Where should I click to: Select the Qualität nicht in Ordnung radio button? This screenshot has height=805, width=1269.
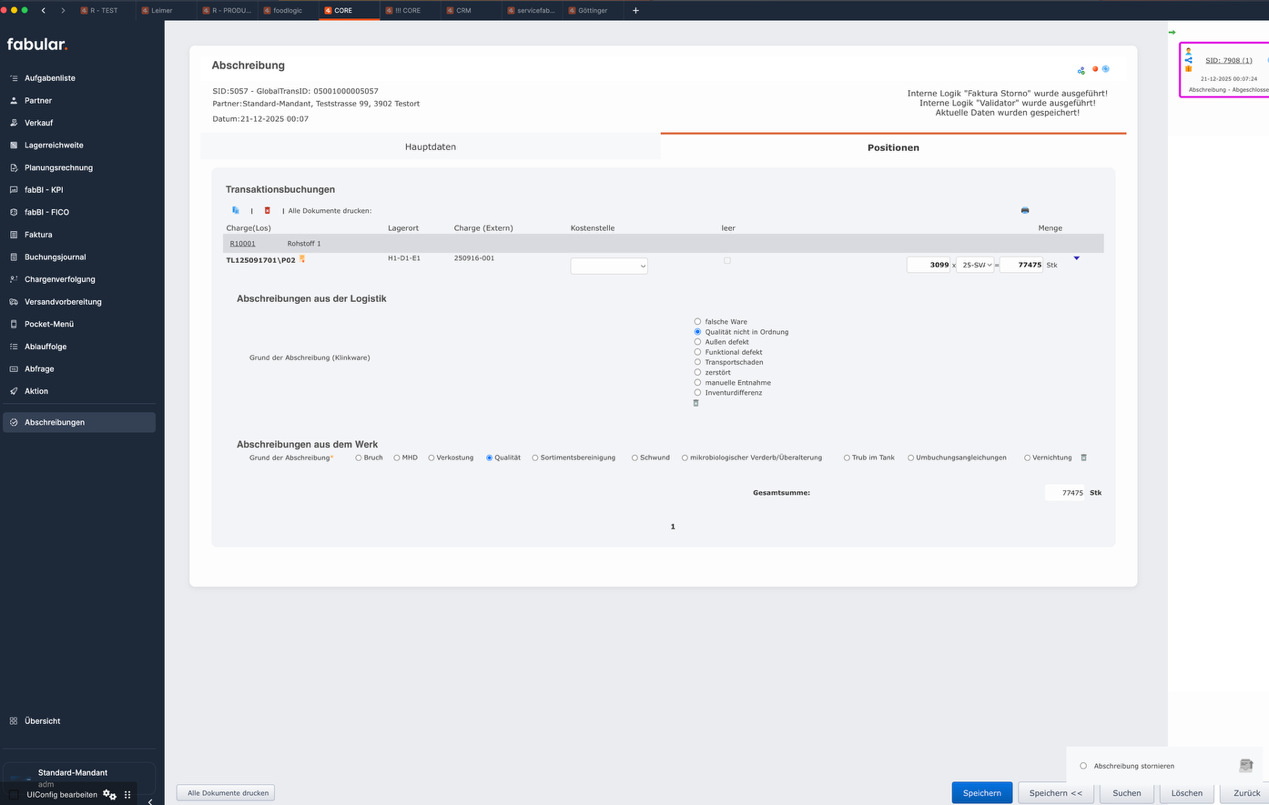pos(696,331)
